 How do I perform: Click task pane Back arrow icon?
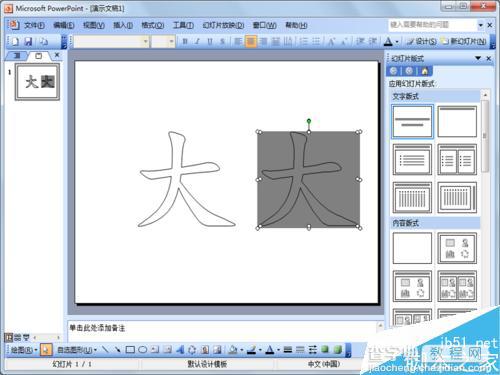tap(394, 71)
